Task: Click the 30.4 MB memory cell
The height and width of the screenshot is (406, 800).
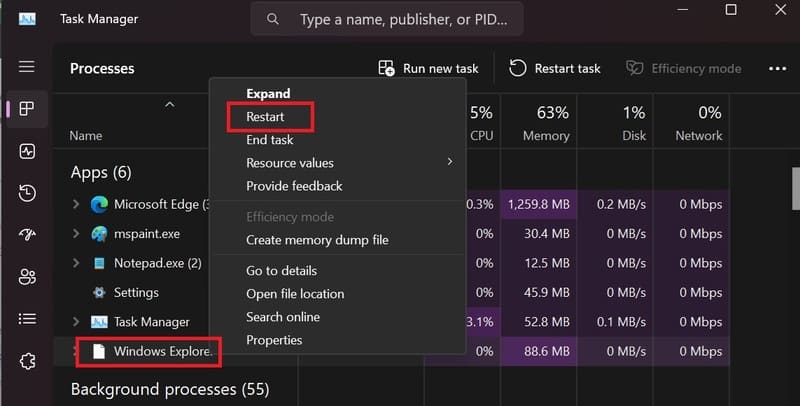Action: (x=538, y=234)
